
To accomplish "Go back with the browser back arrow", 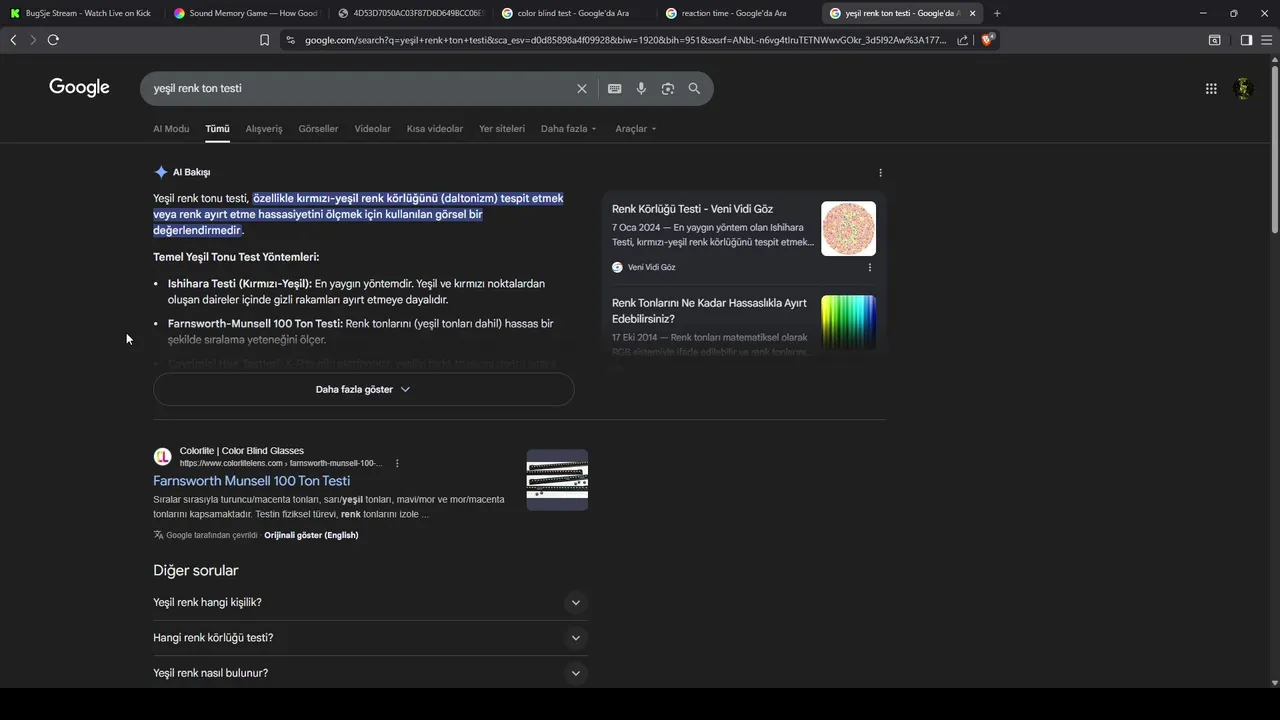I will click(x=13, y=40).
